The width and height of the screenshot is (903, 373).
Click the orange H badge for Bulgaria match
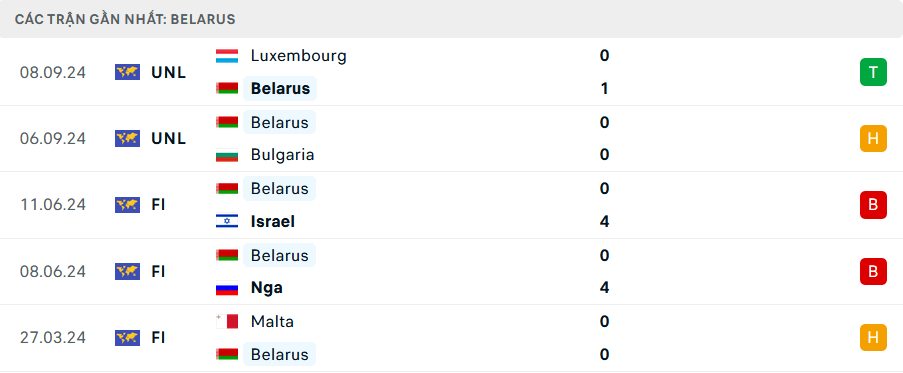[x=873, y=138]
